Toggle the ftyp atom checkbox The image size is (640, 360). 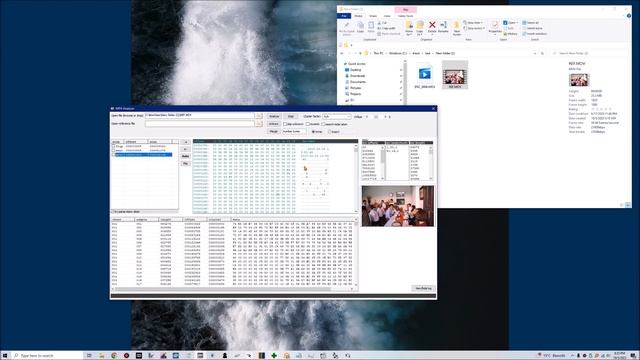click(x=113, y=146)
